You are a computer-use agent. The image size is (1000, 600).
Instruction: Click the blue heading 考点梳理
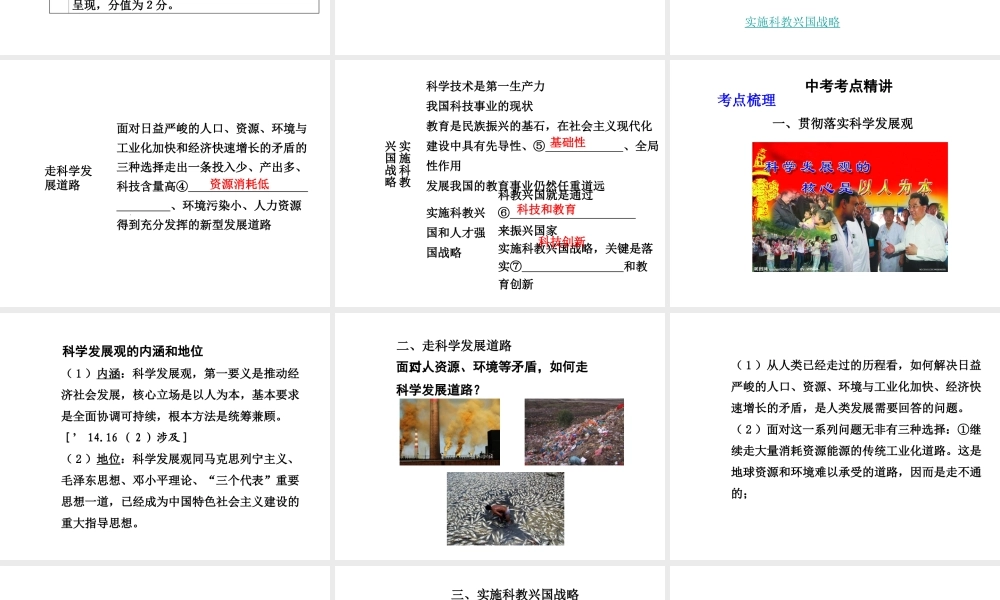[x=746, y=100]
